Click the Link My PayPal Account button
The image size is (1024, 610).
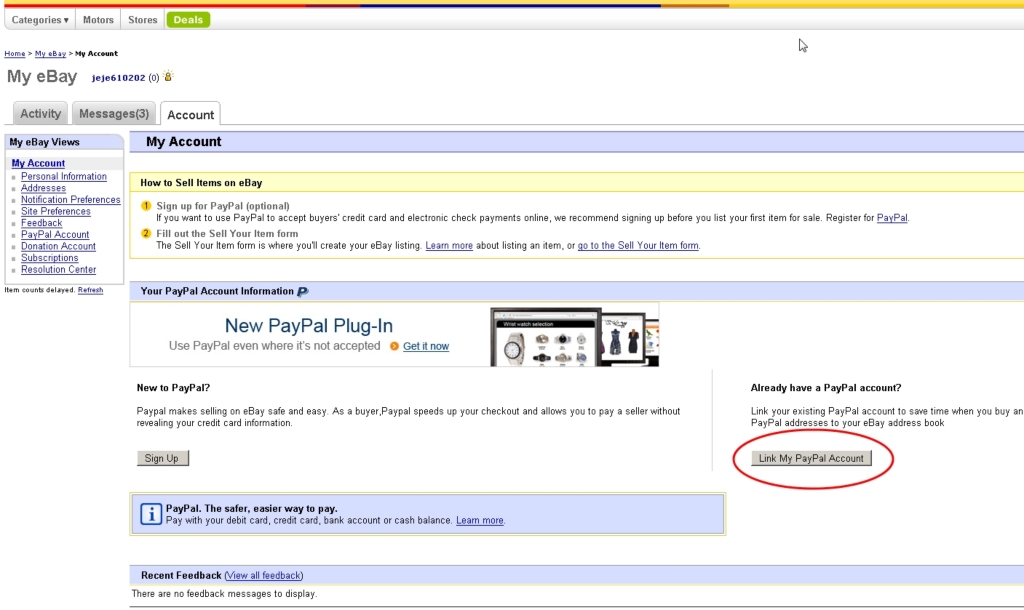point(811,458)
